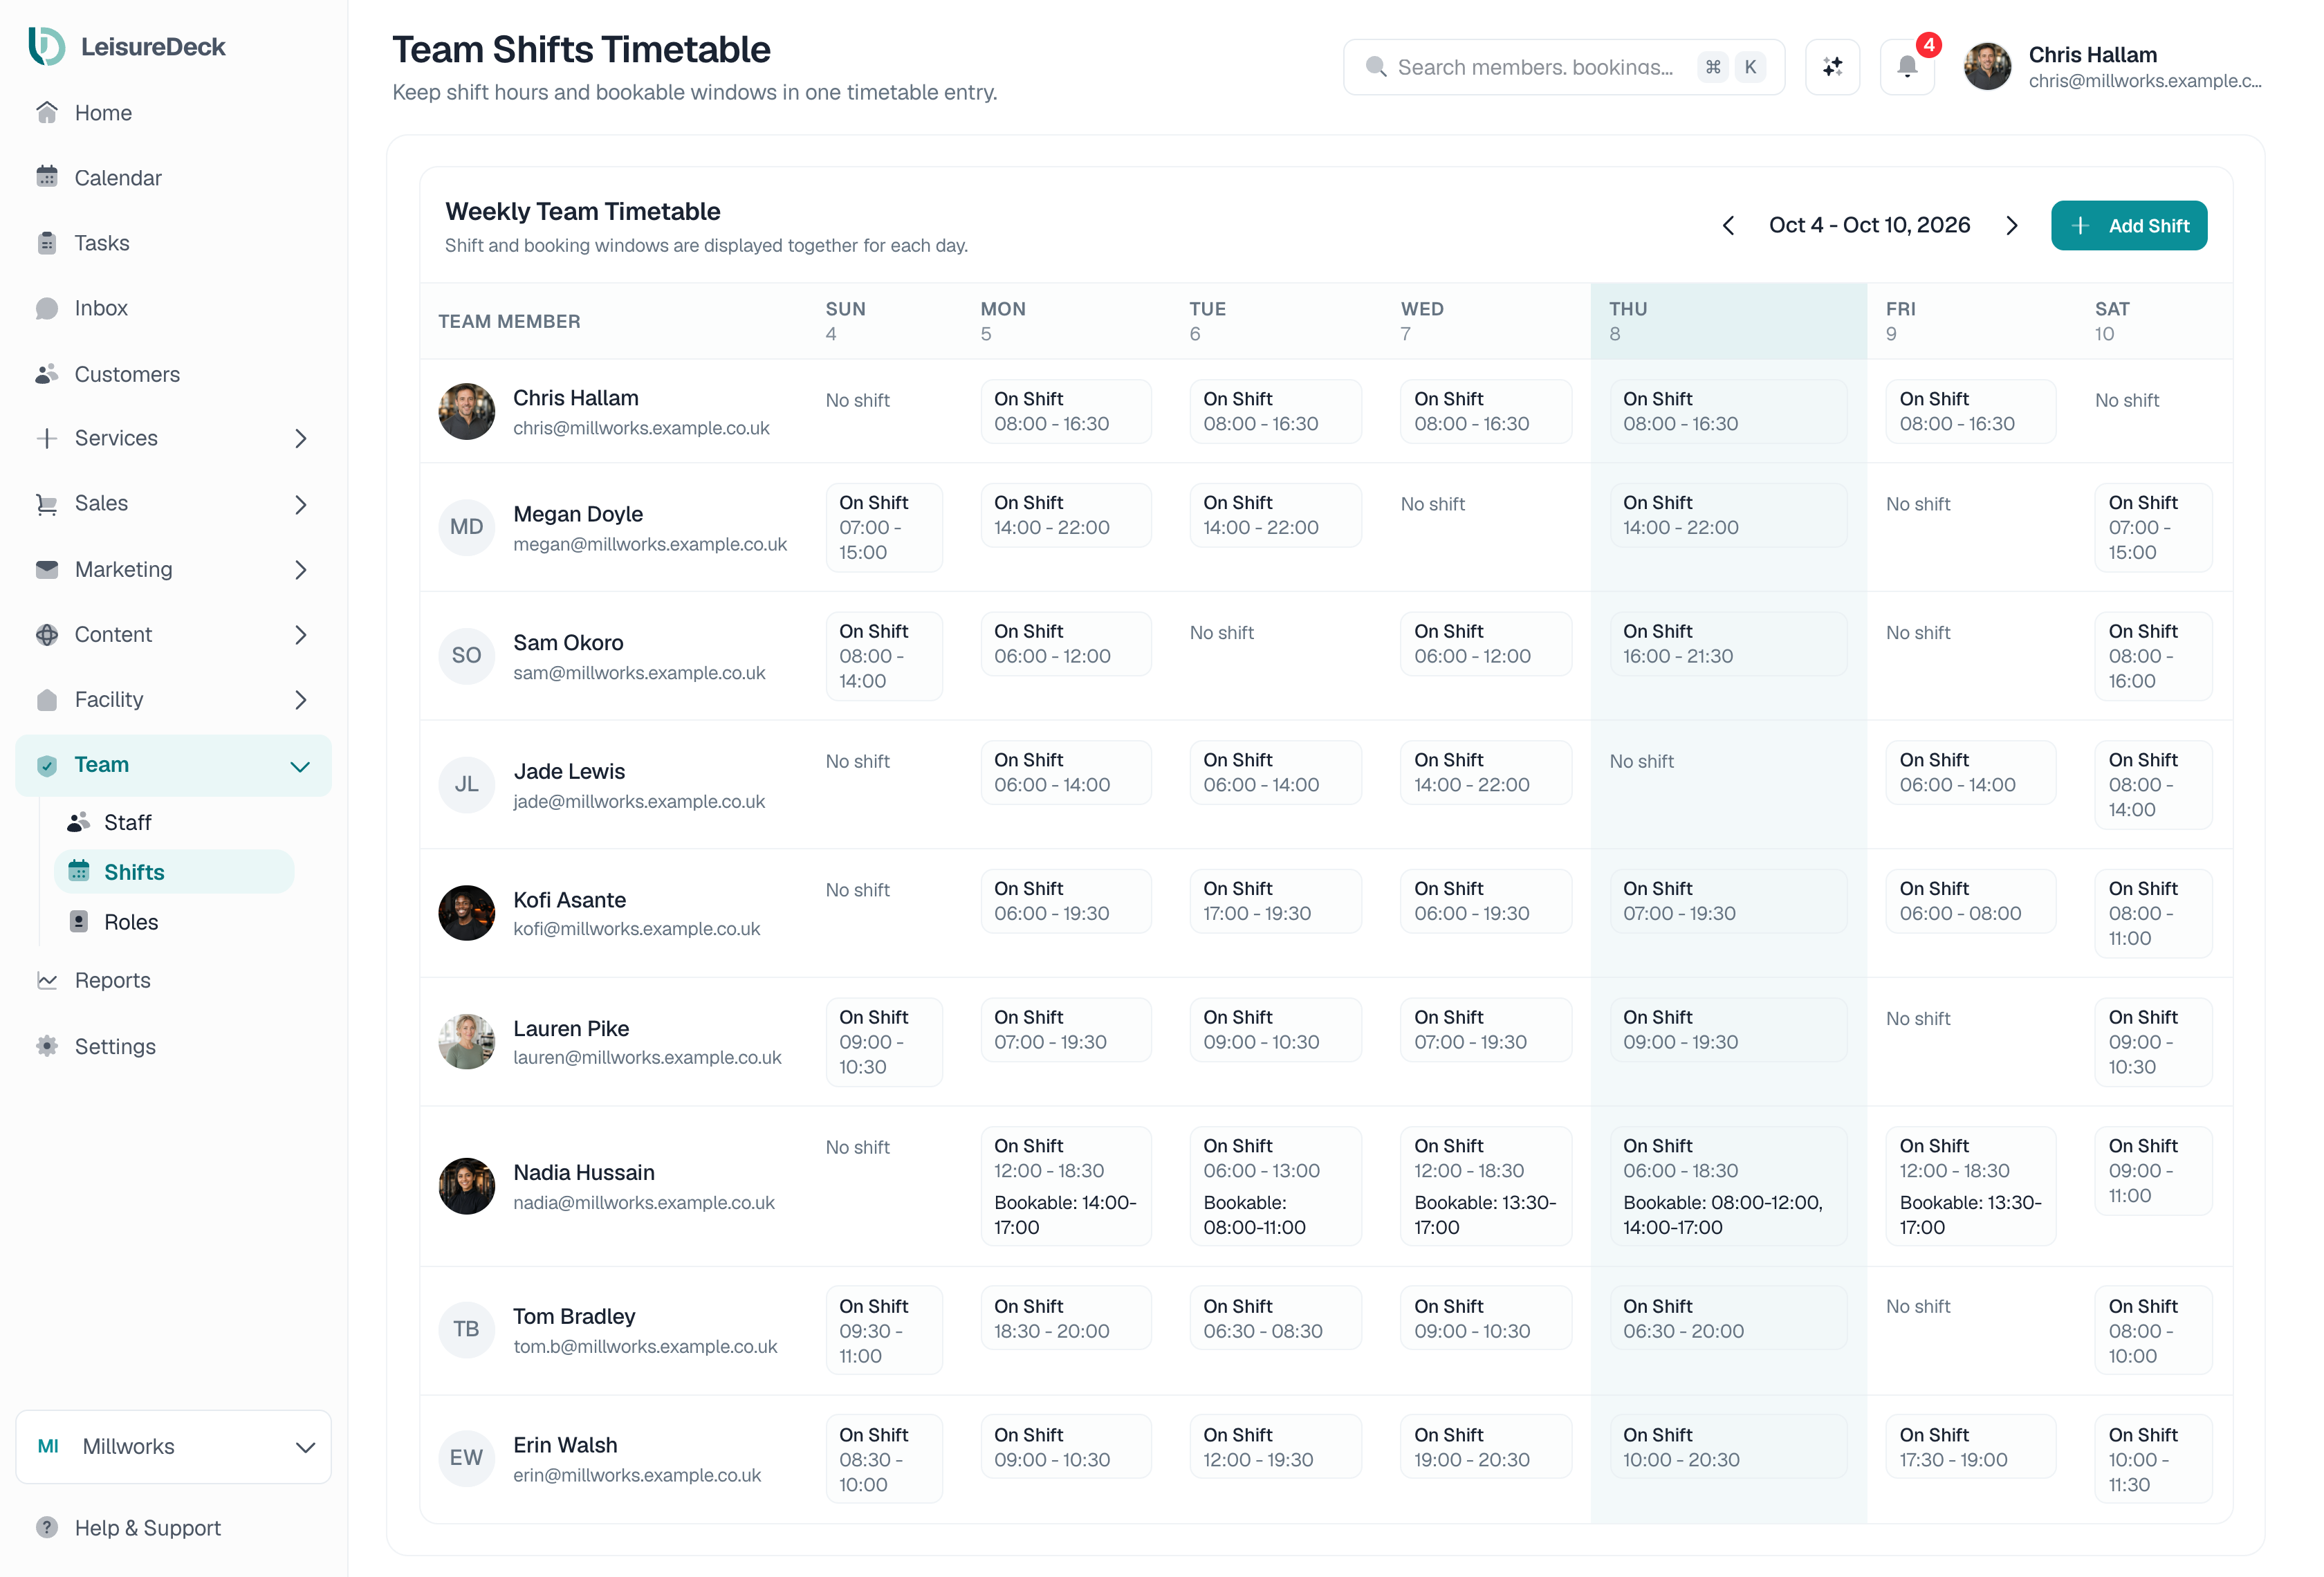Click the Customers people icon
This screenshot has width=2324, height=1577.
pos(47,374)
